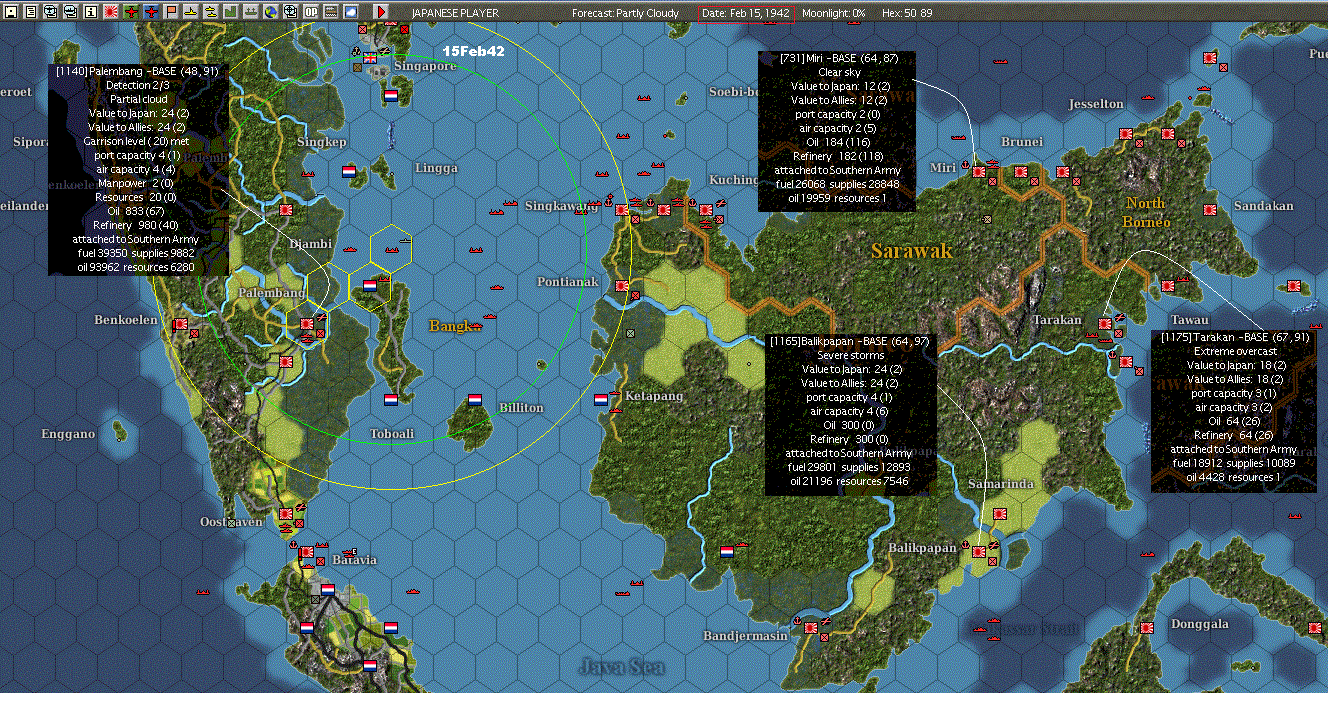The image size is (1333, 701).
Task: Click the Japanese rising sun toolbar icon
Action: pyautogui.click(x=111, y=12)
